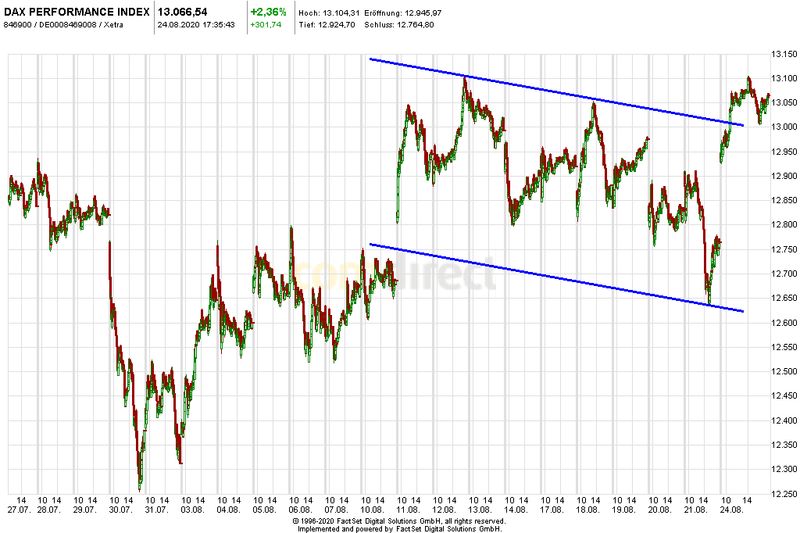Click the 06.08. date label

click(300, 510)
